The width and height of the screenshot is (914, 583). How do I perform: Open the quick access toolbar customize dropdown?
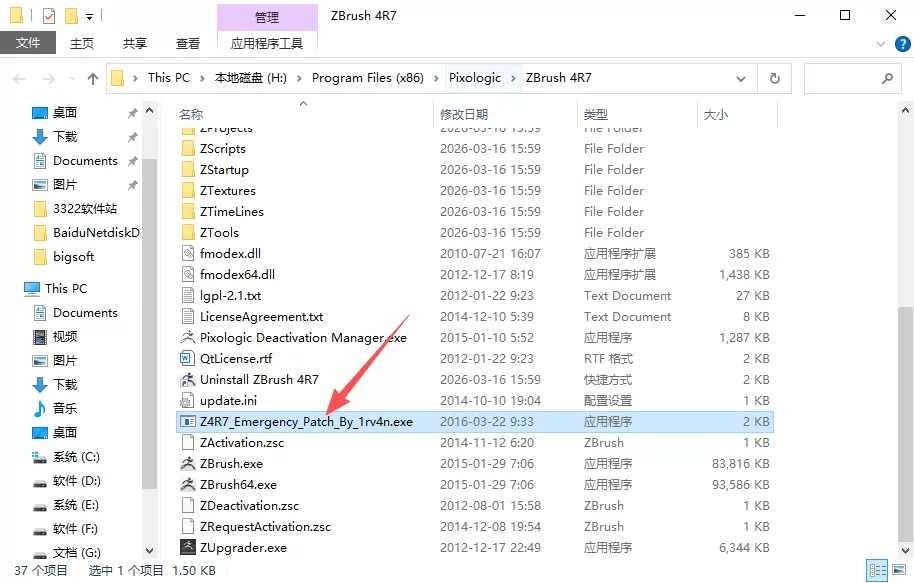click(x=89, y=16)
